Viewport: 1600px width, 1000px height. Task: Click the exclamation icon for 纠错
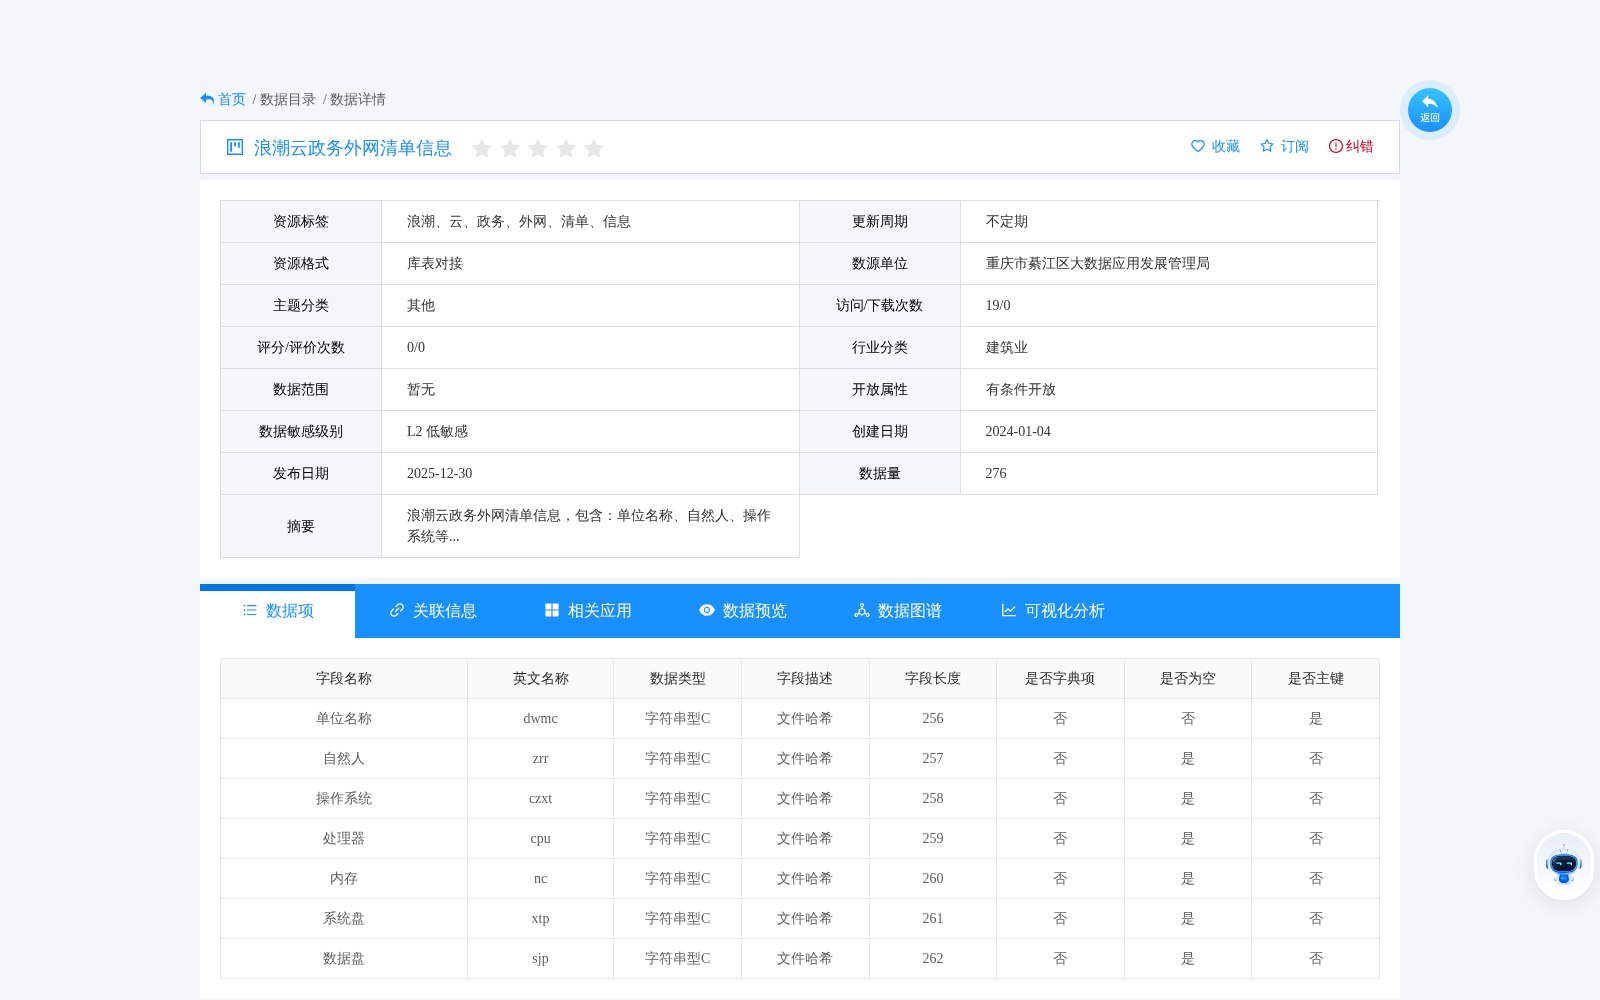1336,146
